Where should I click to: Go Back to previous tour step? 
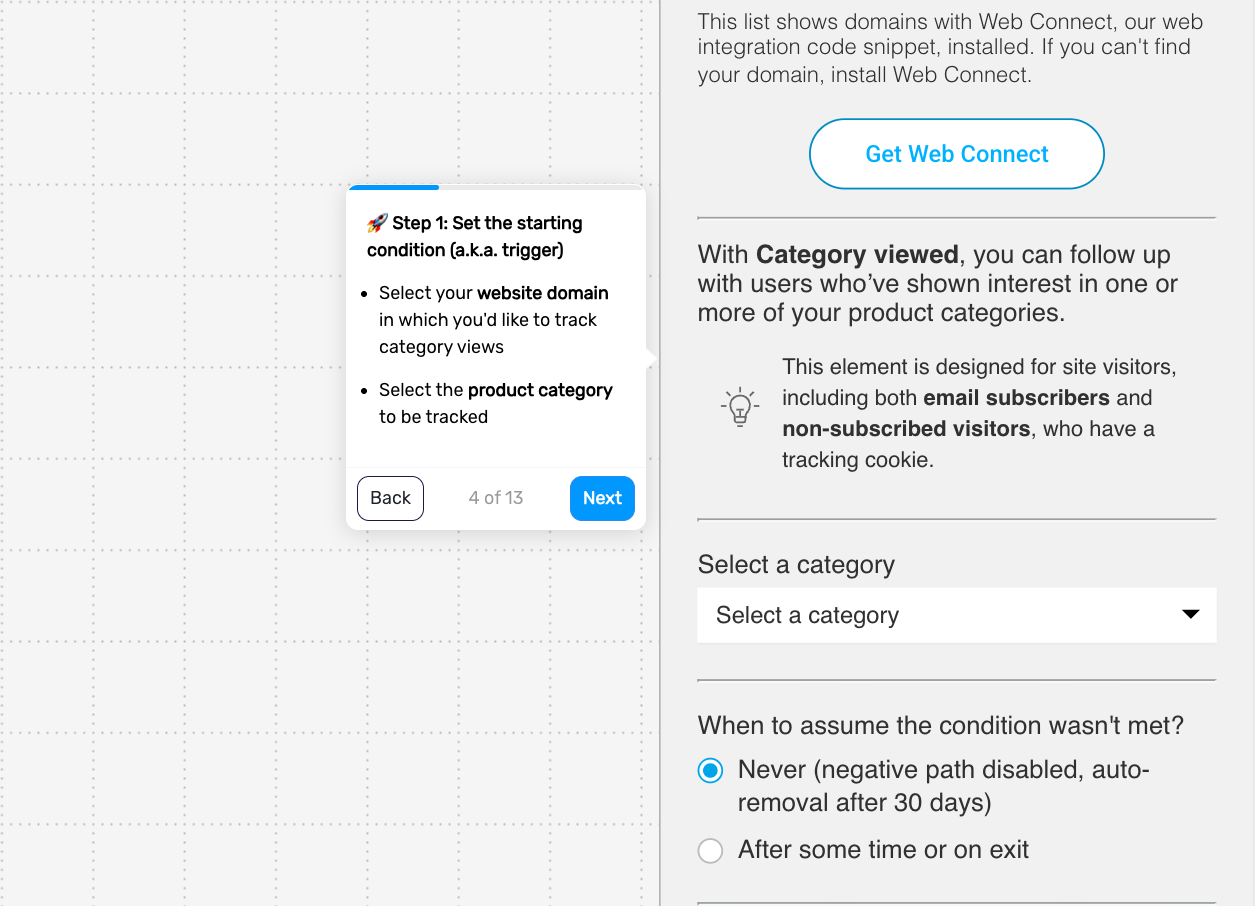click(x=390, y=498)
